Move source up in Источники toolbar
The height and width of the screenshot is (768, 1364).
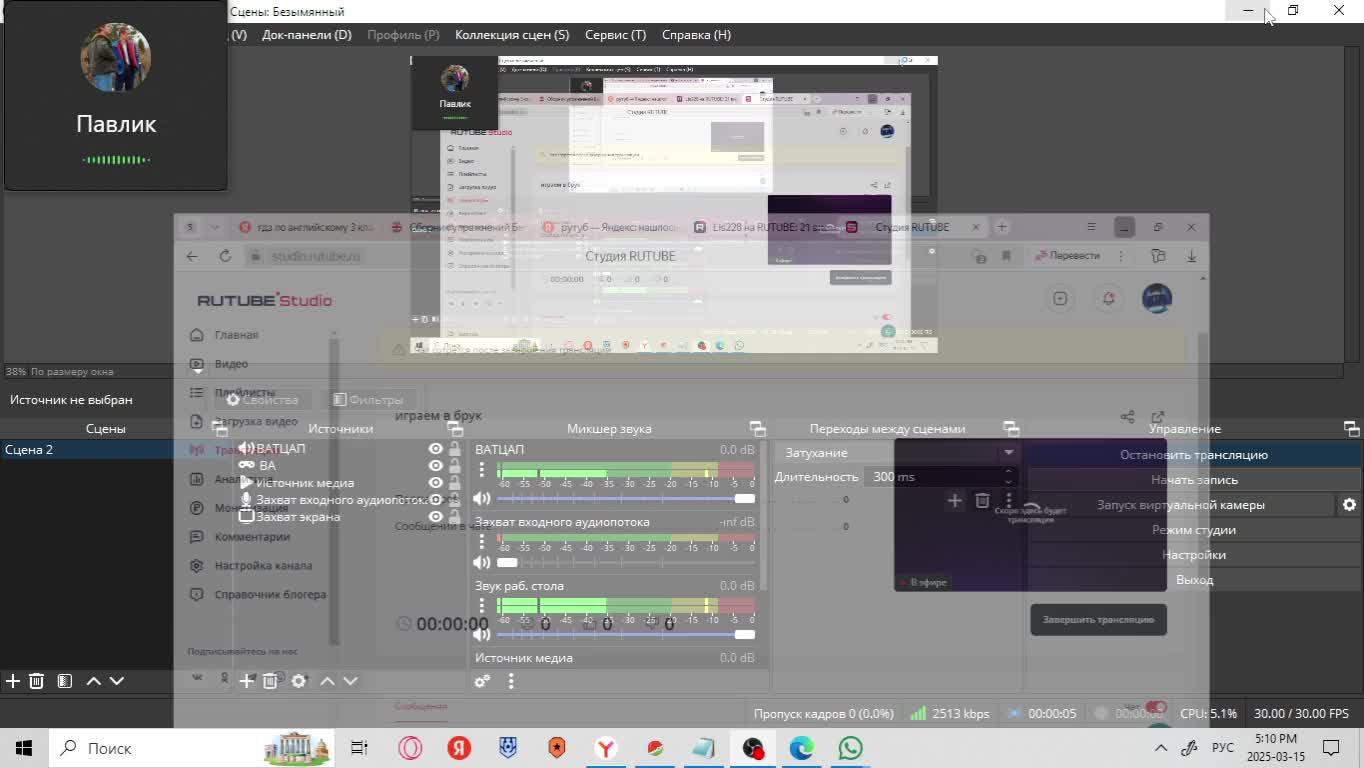(x=327, y=681)
